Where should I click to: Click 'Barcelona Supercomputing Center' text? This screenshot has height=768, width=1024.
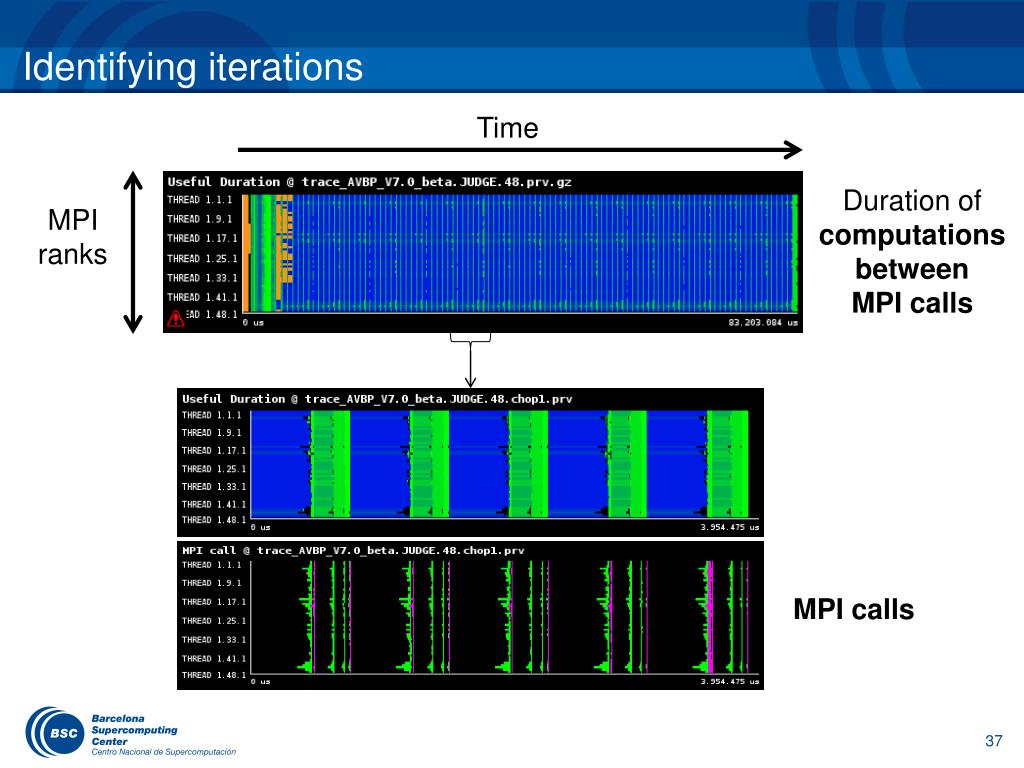pos(134,730)
